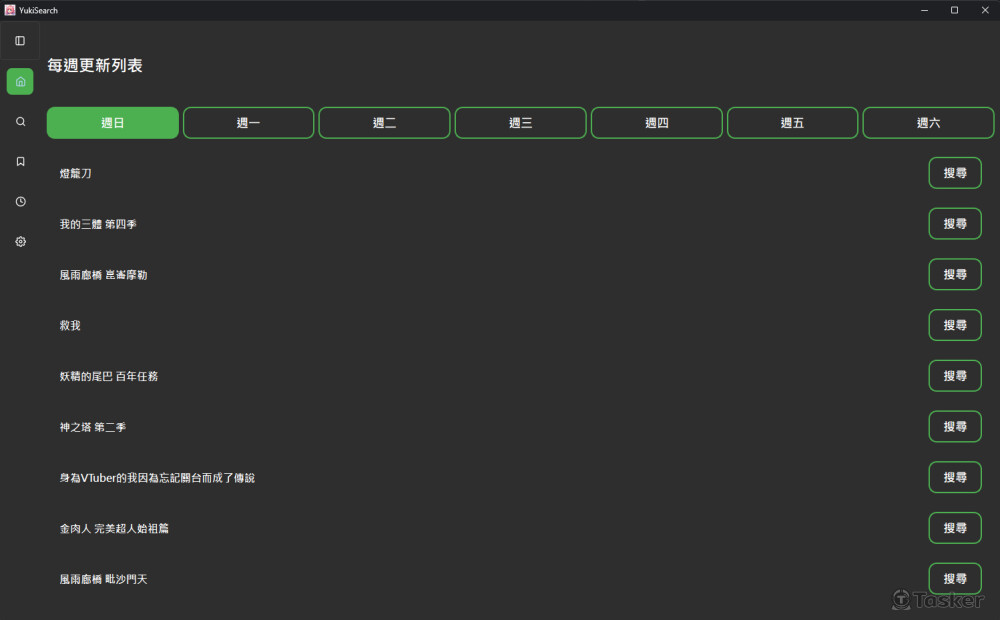The height and width of the screenshot is (620, 1000).
Task: Search for 救我 using its 搜尋 button
Action: (x=954, y=325)
